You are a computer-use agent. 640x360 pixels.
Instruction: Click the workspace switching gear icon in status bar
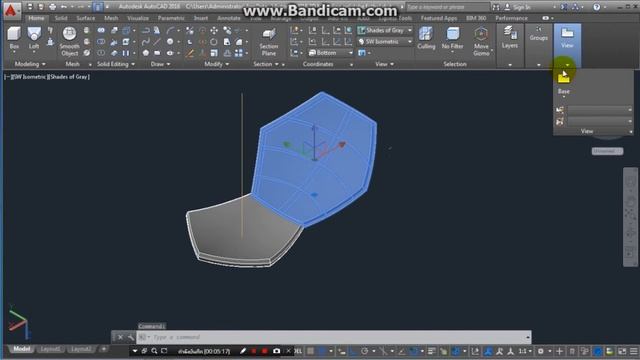tap(540, 351)
